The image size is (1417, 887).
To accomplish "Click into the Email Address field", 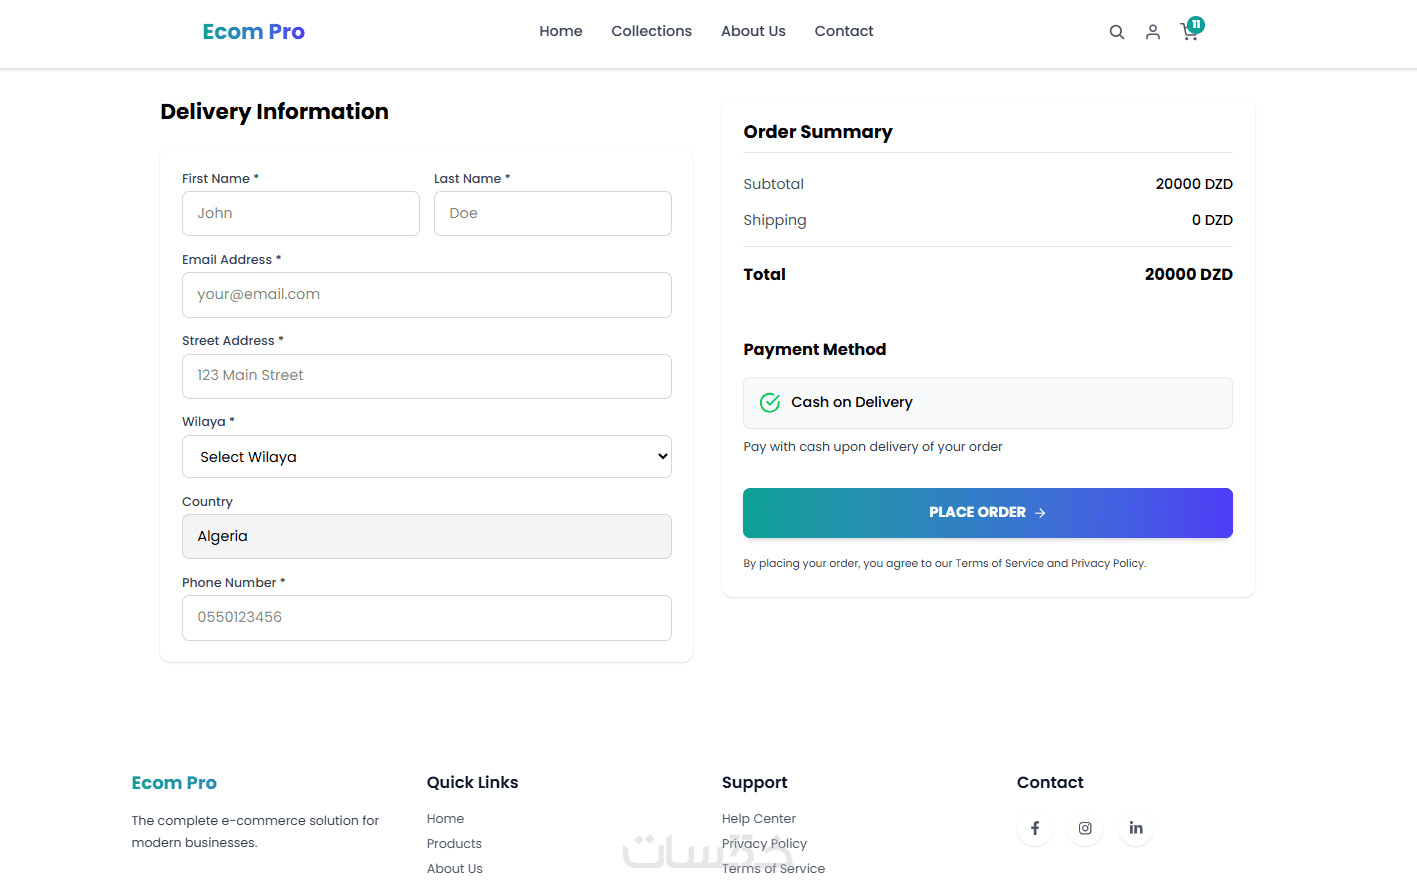I will pos(426,295).
